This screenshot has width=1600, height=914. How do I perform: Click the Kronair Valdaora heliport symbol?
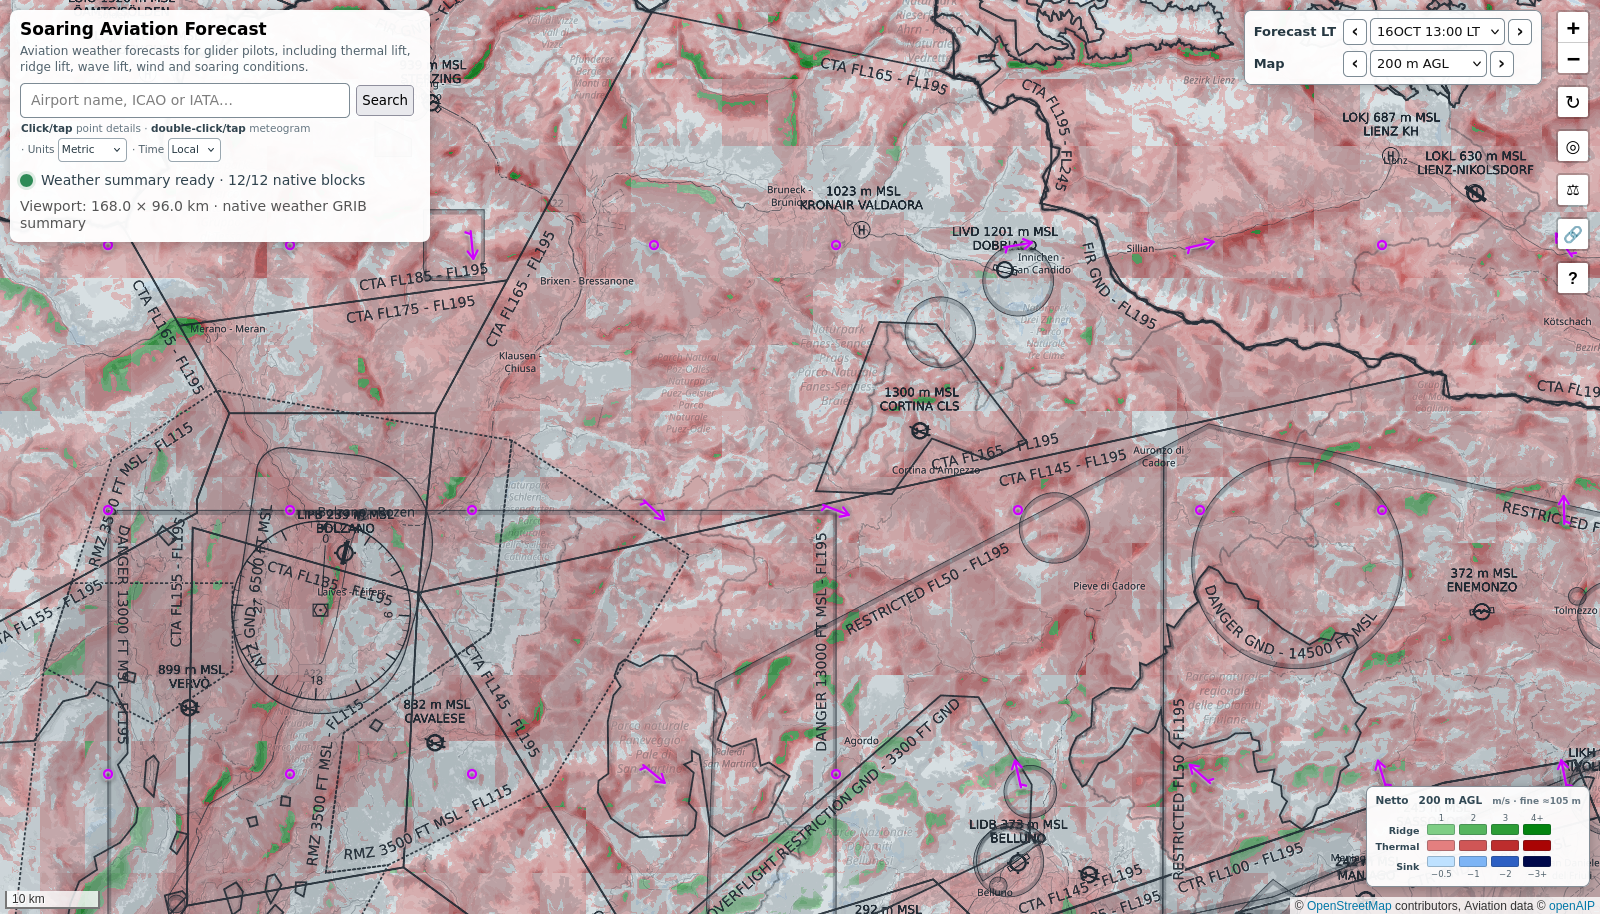[861, 230]
